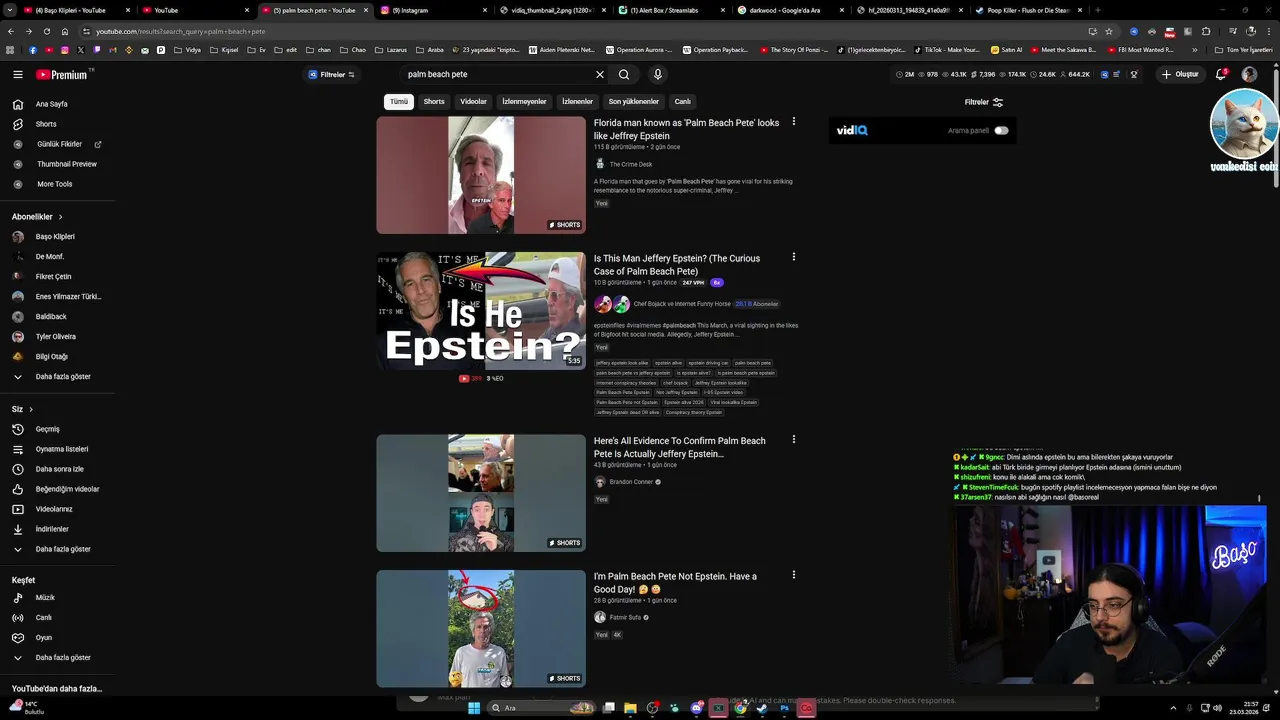
Task: Click the magnifier search button
Action: click(624, 74)
